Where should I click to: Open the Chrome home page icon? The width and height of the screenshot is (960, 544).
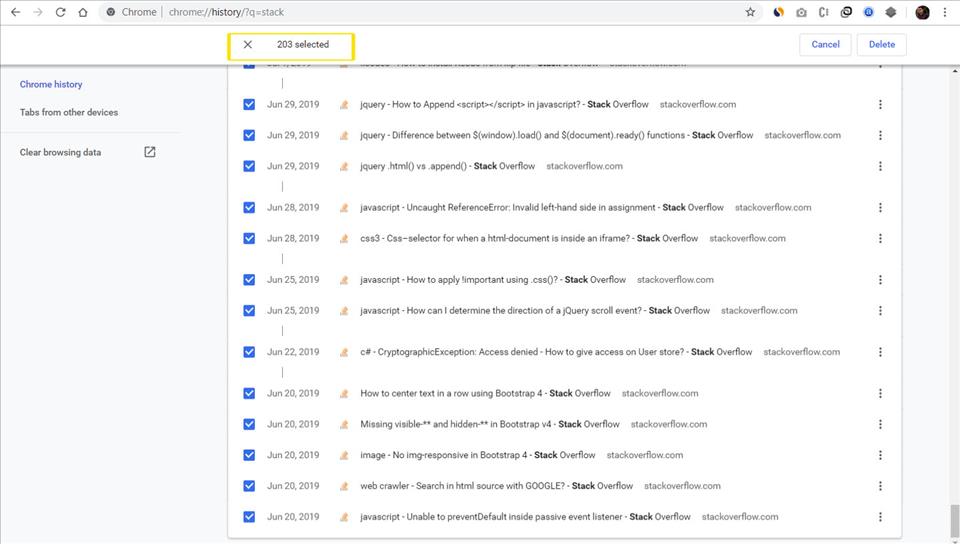coord(83,12)
